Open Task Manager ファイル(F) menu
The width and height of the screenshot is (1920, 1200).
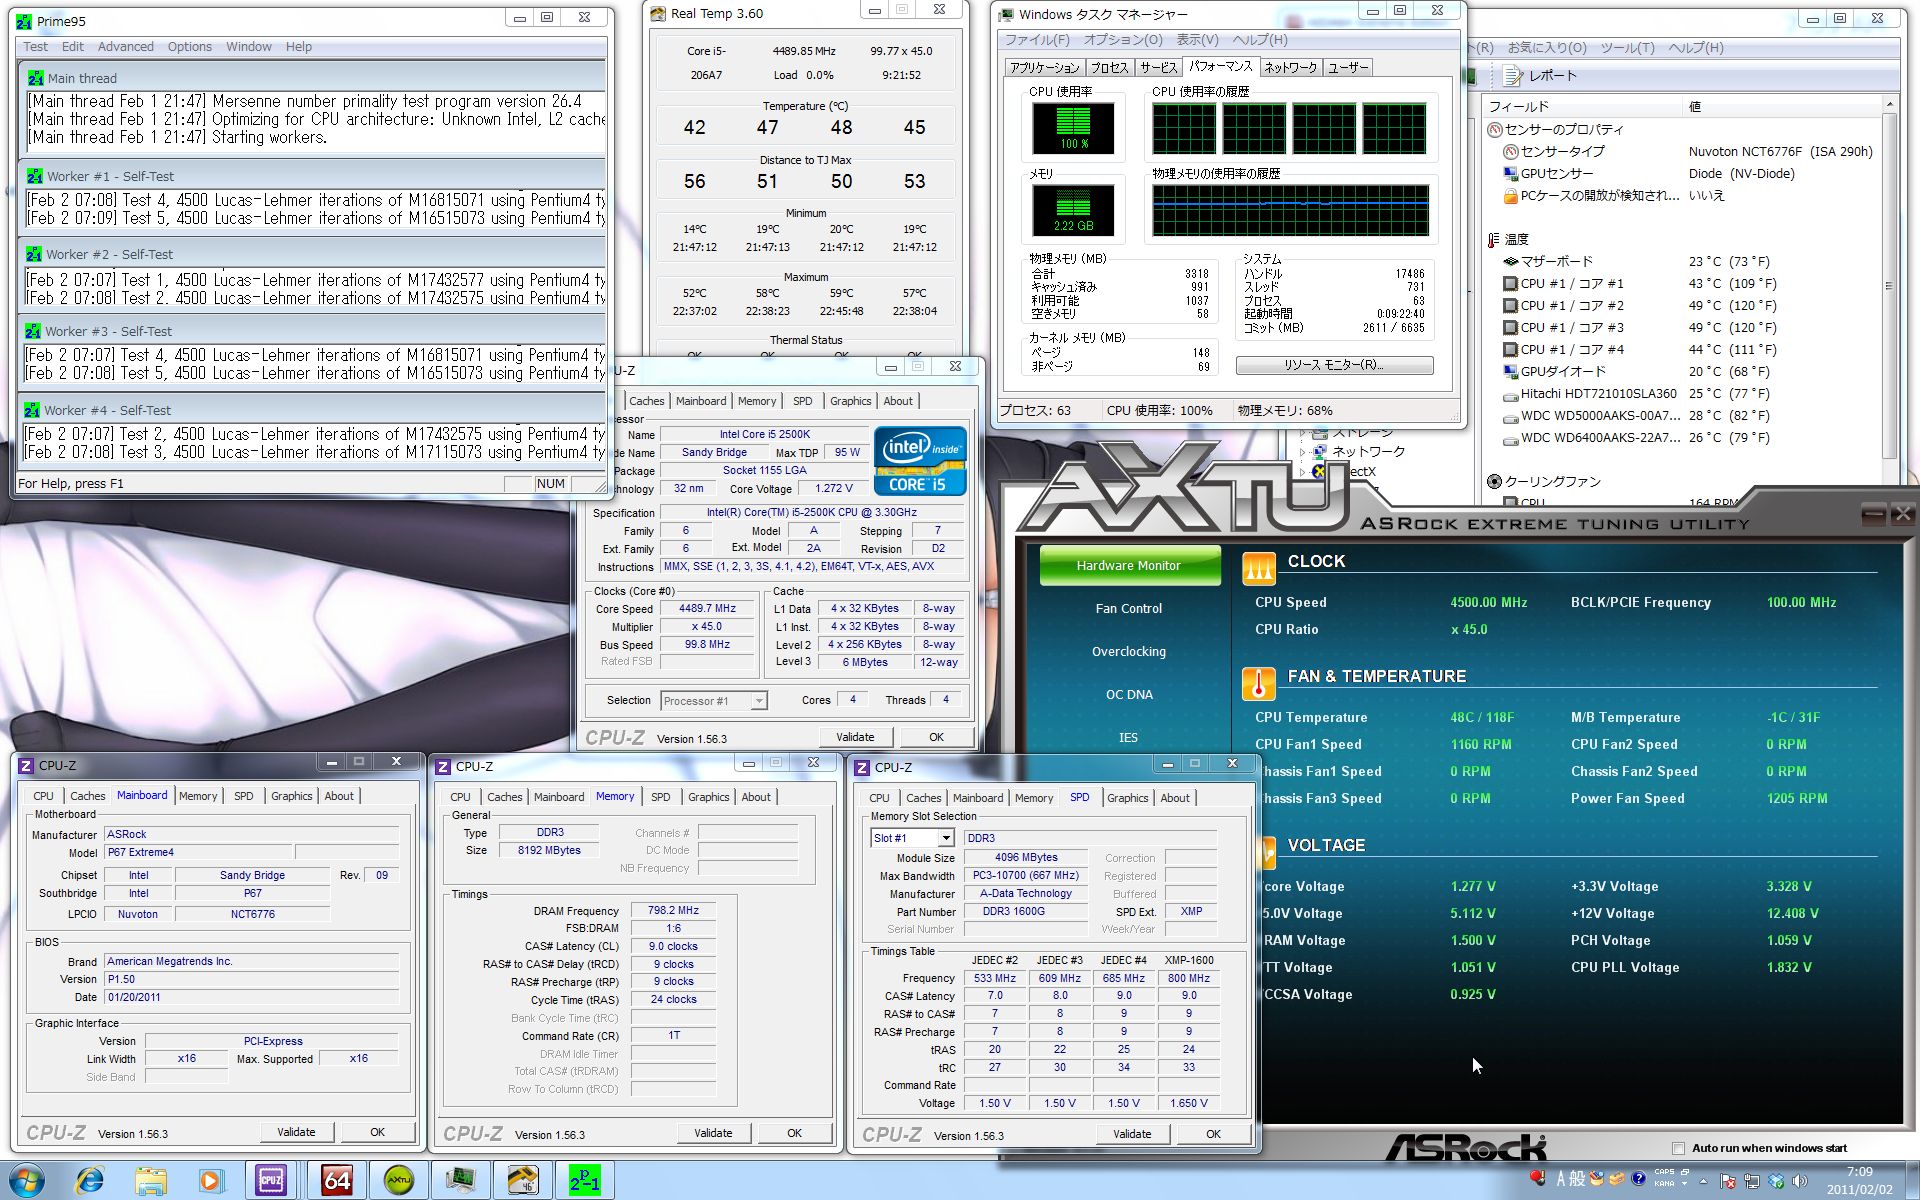click(1037, 40)
